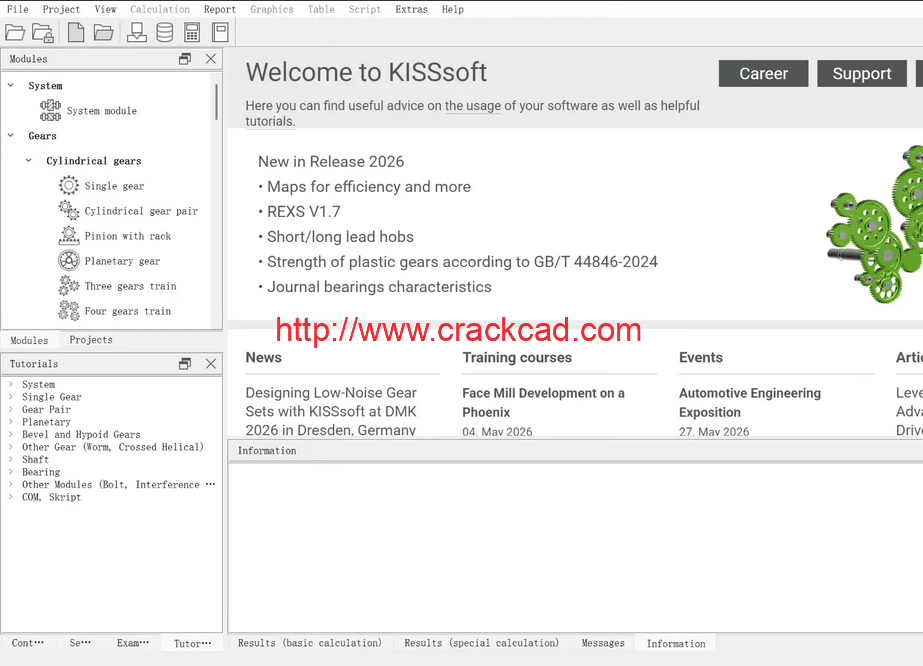Click the Support button
The width and height of the screenshot is (923, 666).
pos(862,74)
